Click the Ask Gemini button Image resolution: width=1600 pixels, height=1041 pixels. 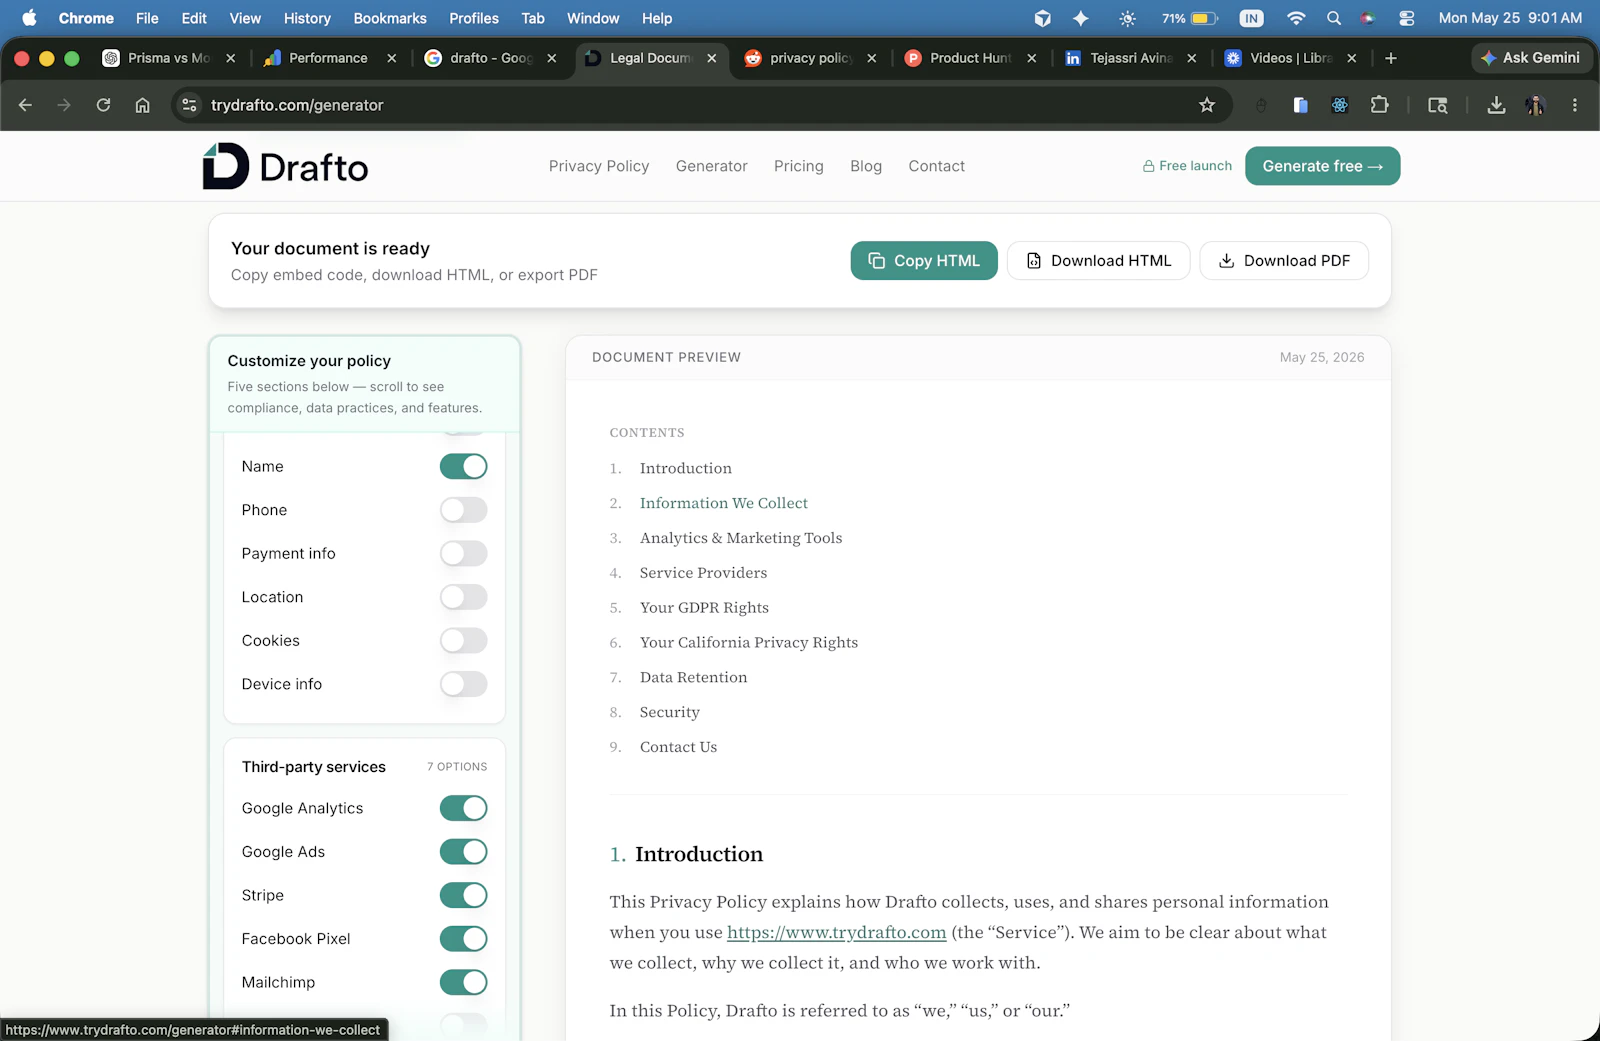1531,58
